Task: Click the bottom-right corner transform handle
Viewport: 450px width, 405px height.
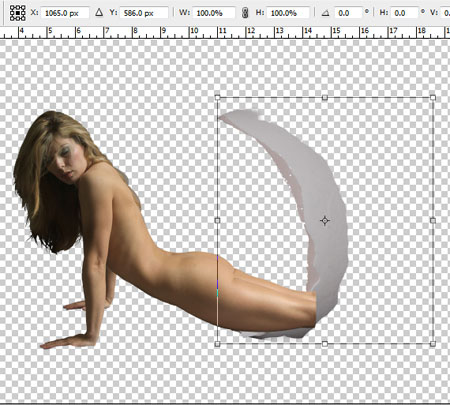Action: click(433, 343)
